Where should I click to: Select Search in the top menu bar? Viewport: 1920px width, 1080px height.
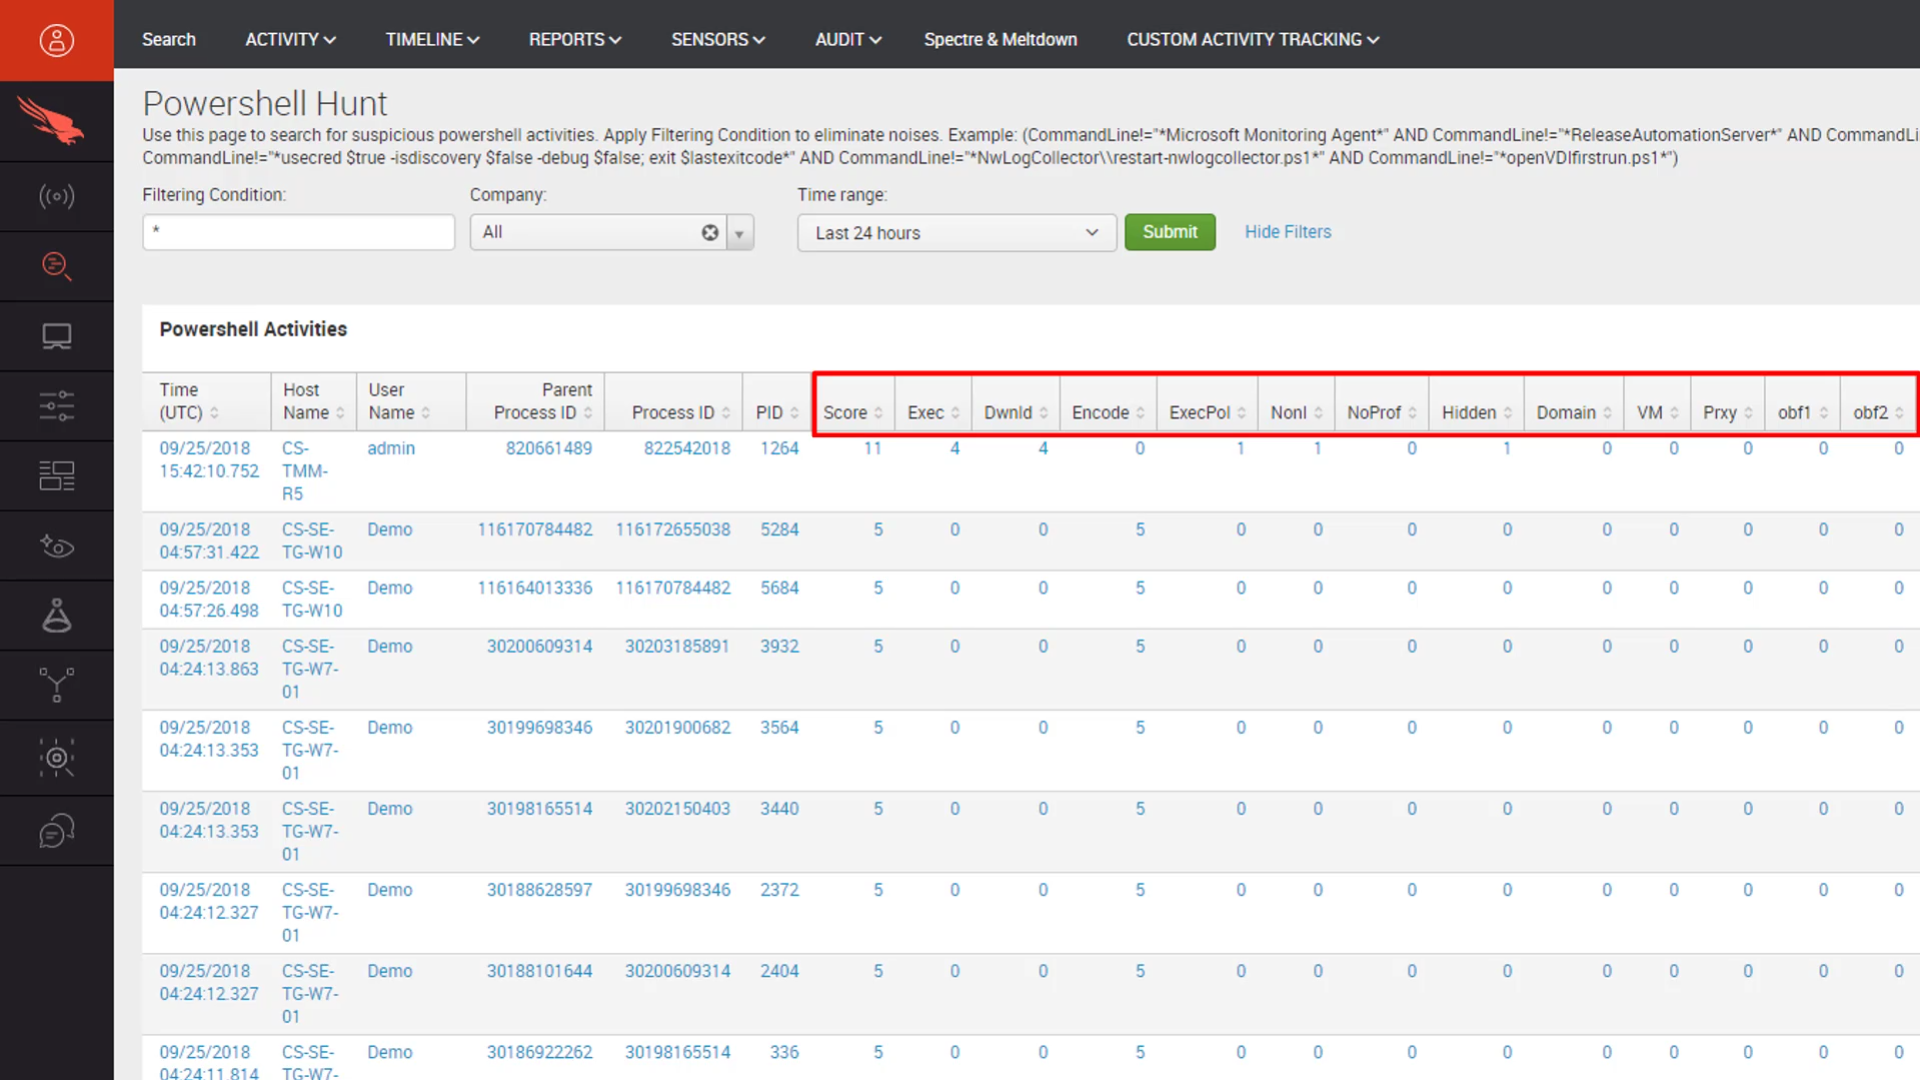click(x=168, y=39)
